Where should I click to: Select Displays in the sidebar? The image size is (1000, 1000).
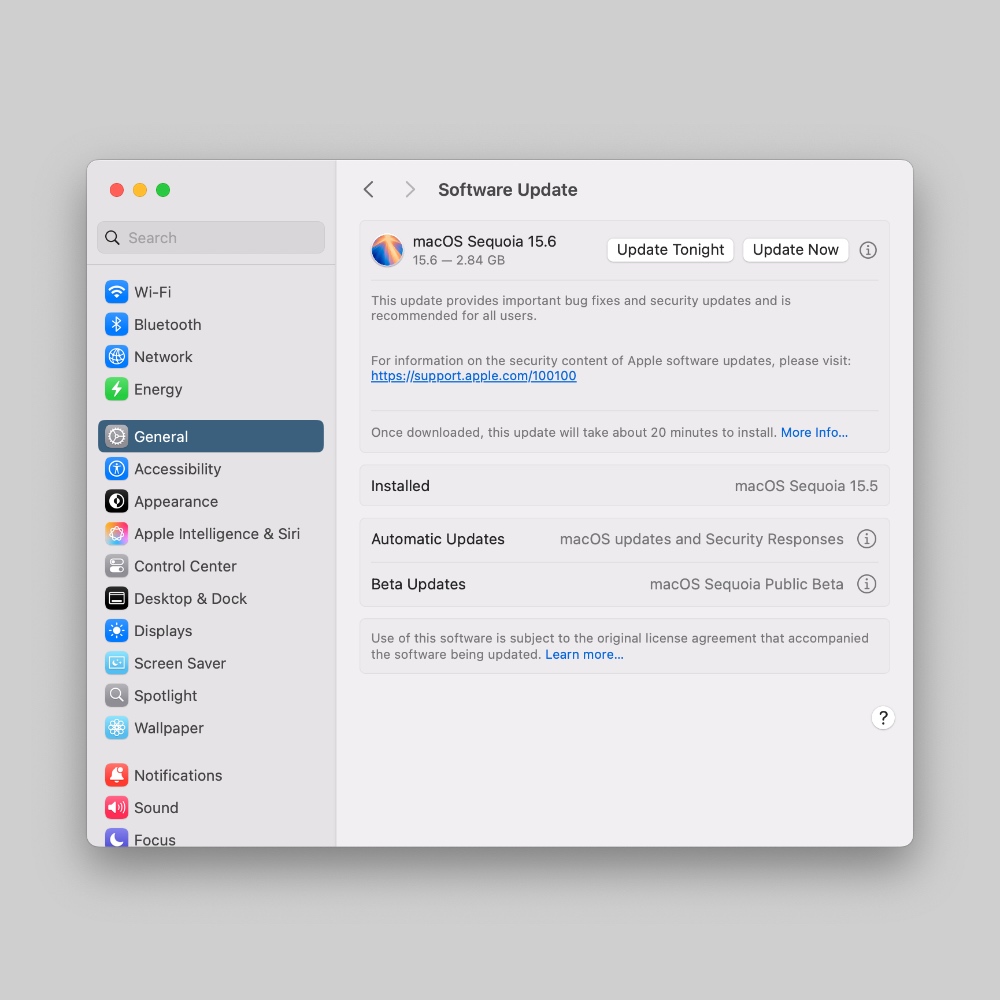point(163,631)
